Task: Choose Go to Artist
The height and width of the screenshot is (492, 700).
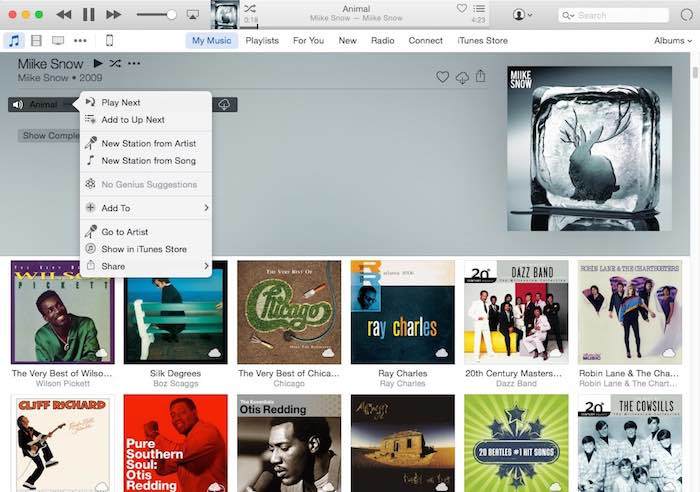Action: [x=146, y=232]
